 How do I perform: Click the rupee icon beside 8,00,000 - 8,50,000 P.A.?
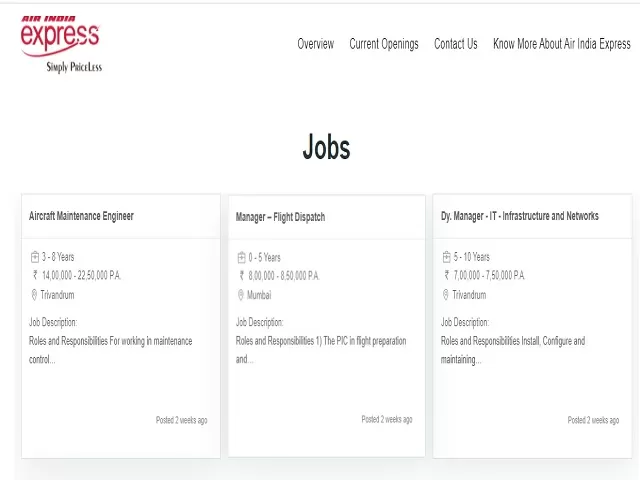pos(242,276)
